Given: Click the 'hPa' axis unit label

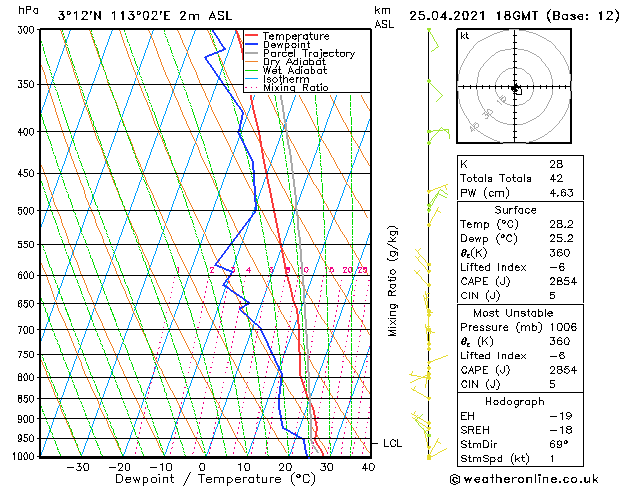Looking at the screenshot, I should click(28, 10).
